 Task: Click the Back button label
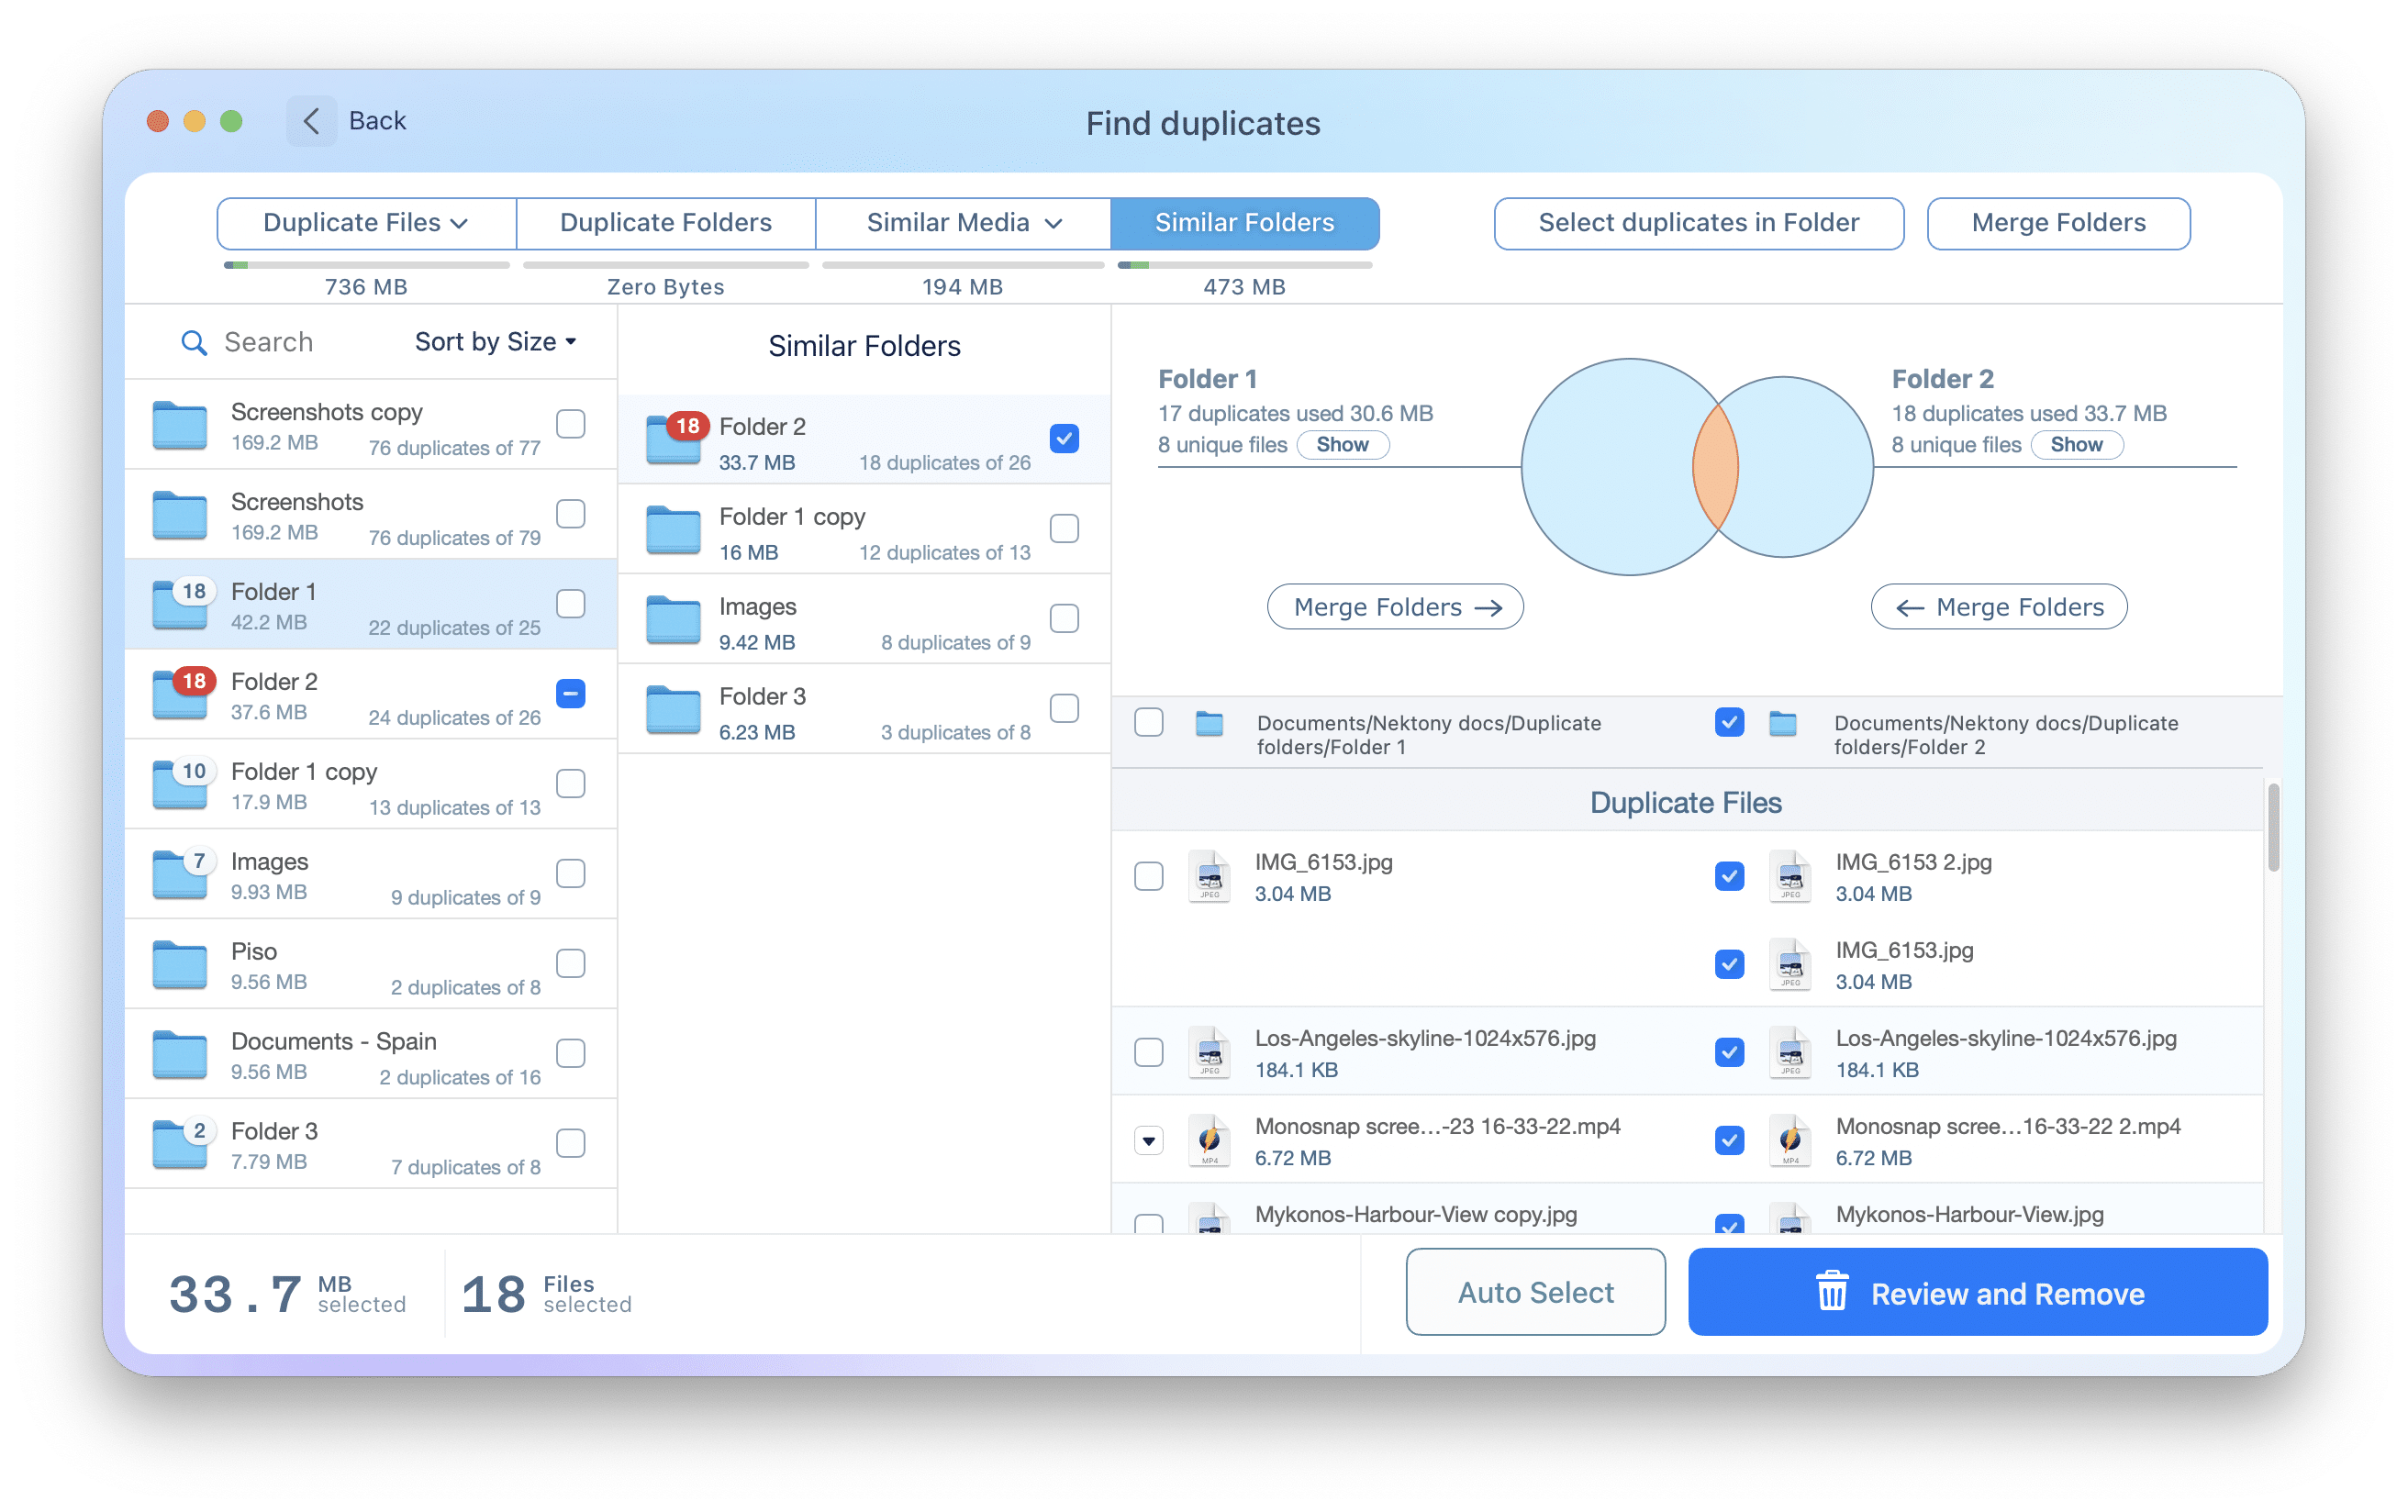pyautogui.click(x=377, y=121)
